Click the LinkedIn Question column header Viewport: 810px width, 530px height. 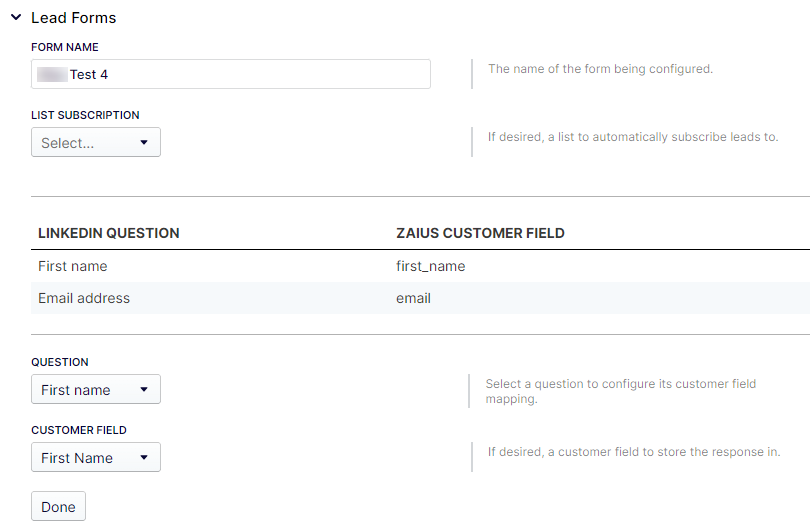click(x=109, y=233)
